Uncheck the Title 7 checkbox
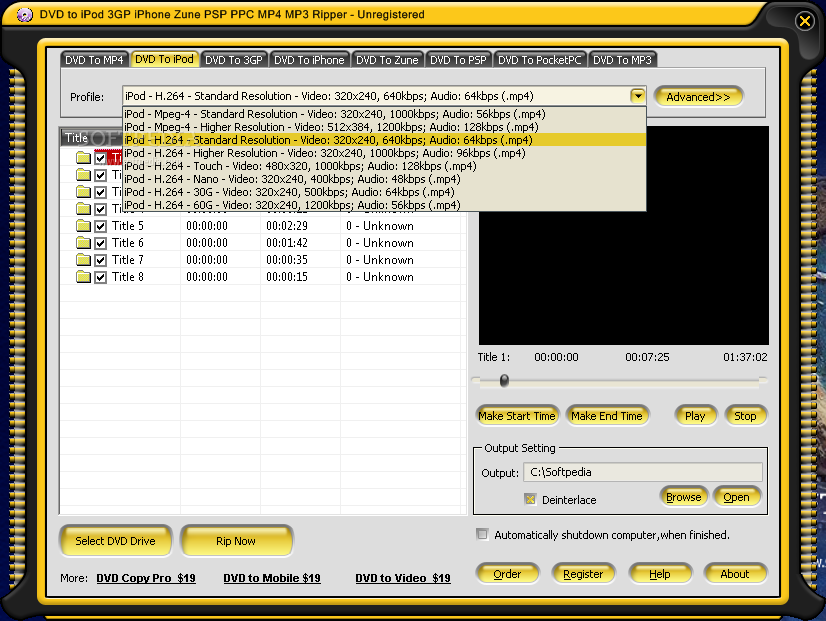 [x=101, y=260]
